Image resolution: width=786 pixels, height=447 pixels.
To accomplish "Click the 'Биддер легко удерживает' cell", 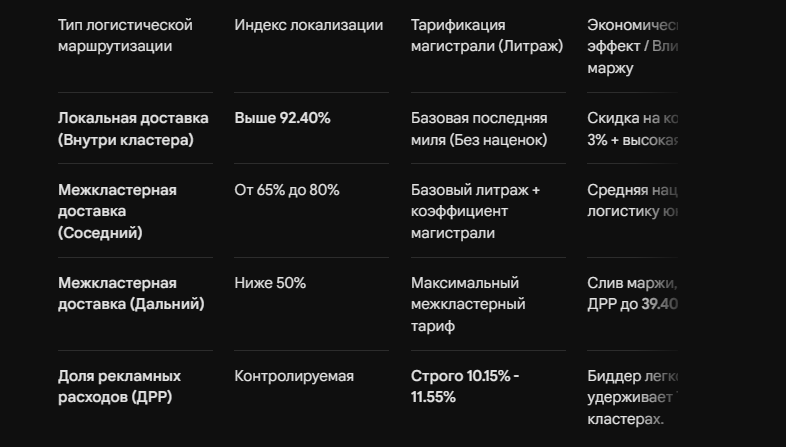I will tap(633, 397).
